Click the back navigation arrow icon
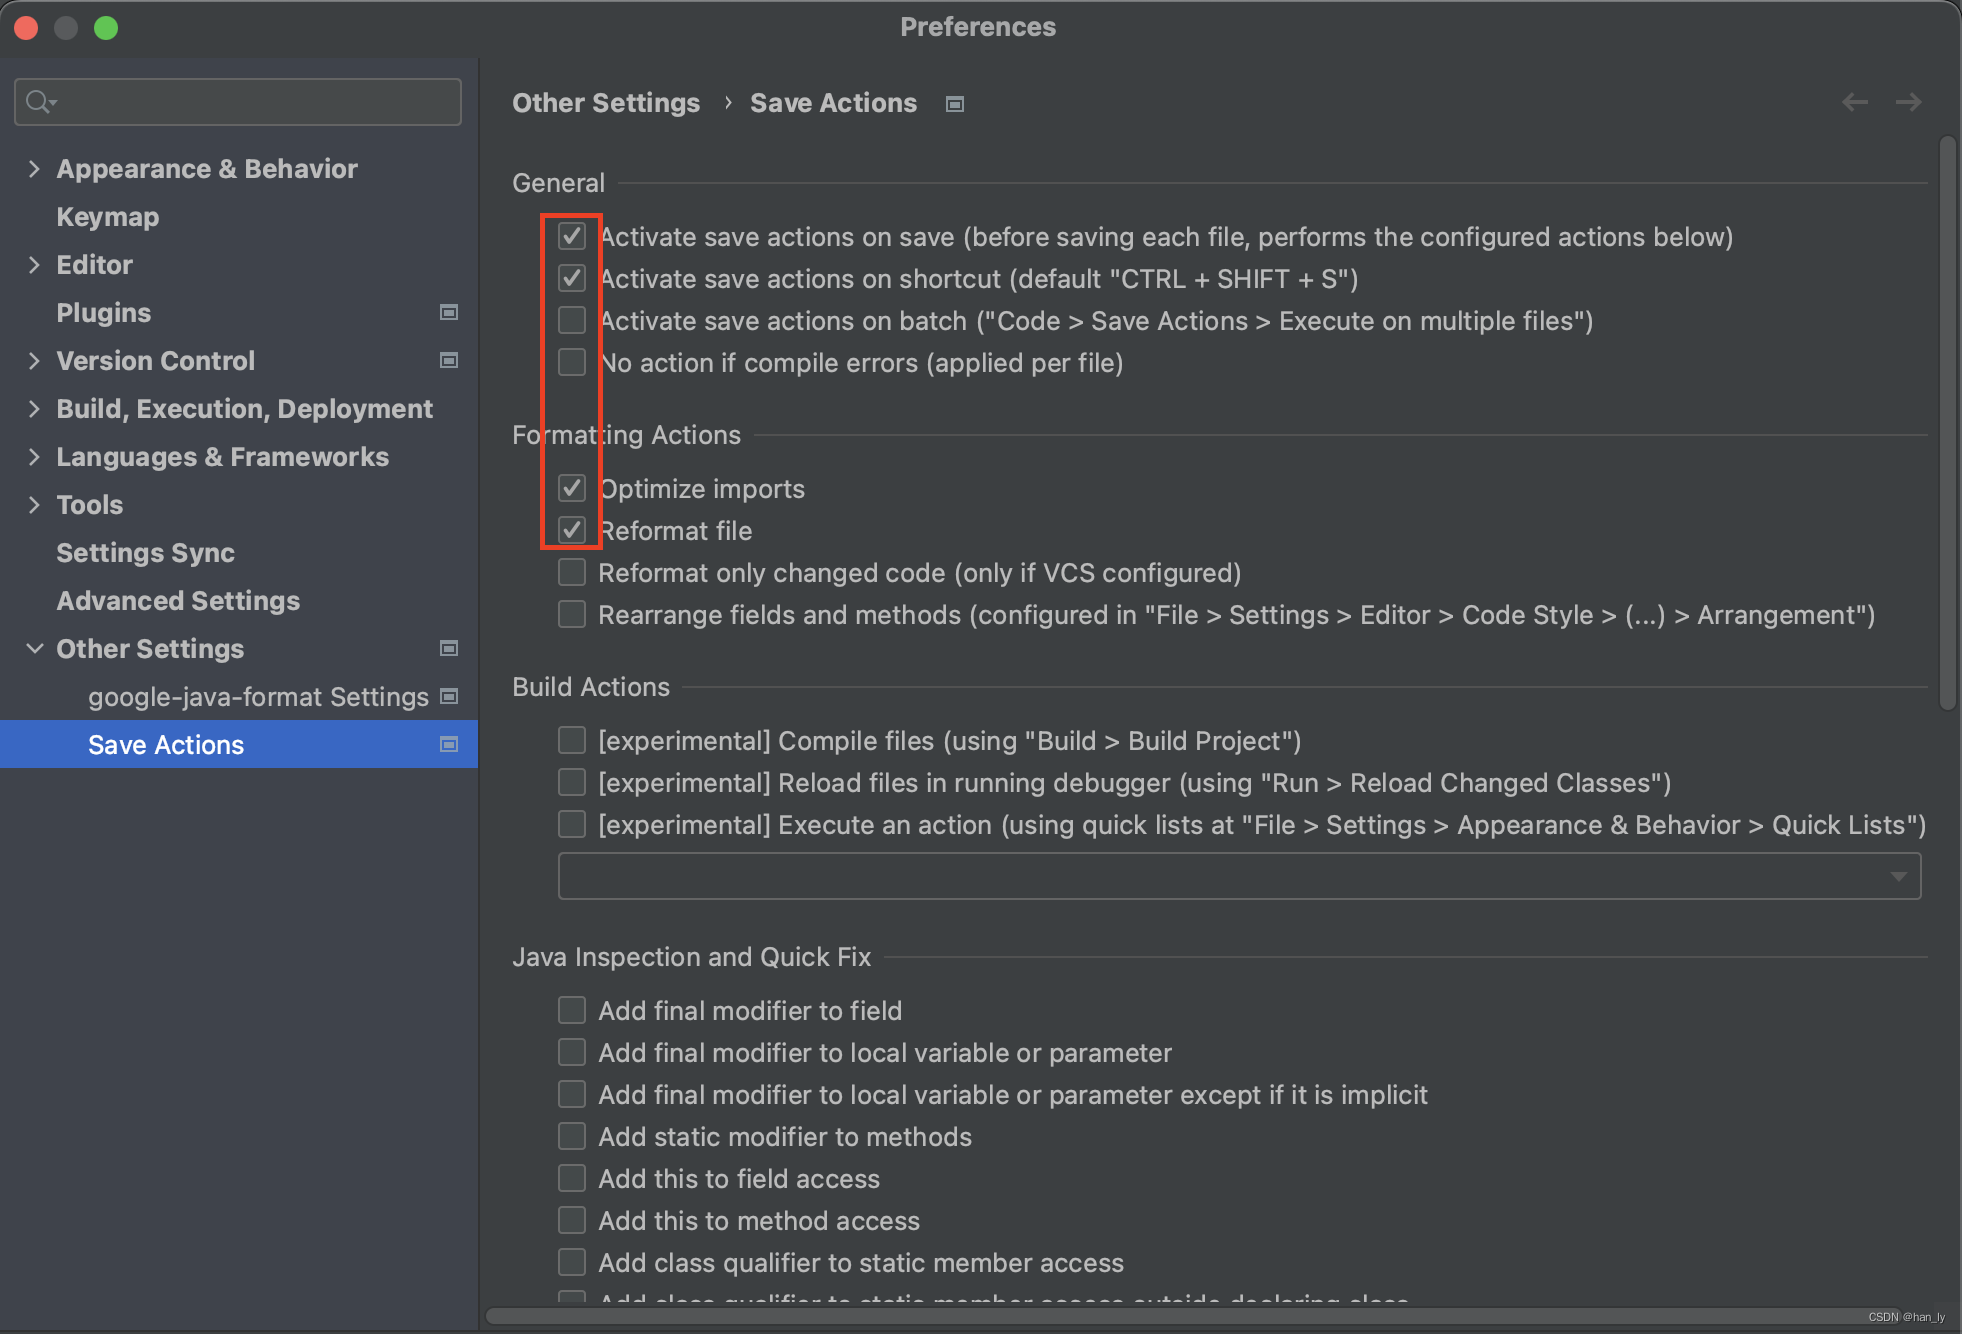This screenshot has height=1334, width=1962. [x=1854, y=102]
